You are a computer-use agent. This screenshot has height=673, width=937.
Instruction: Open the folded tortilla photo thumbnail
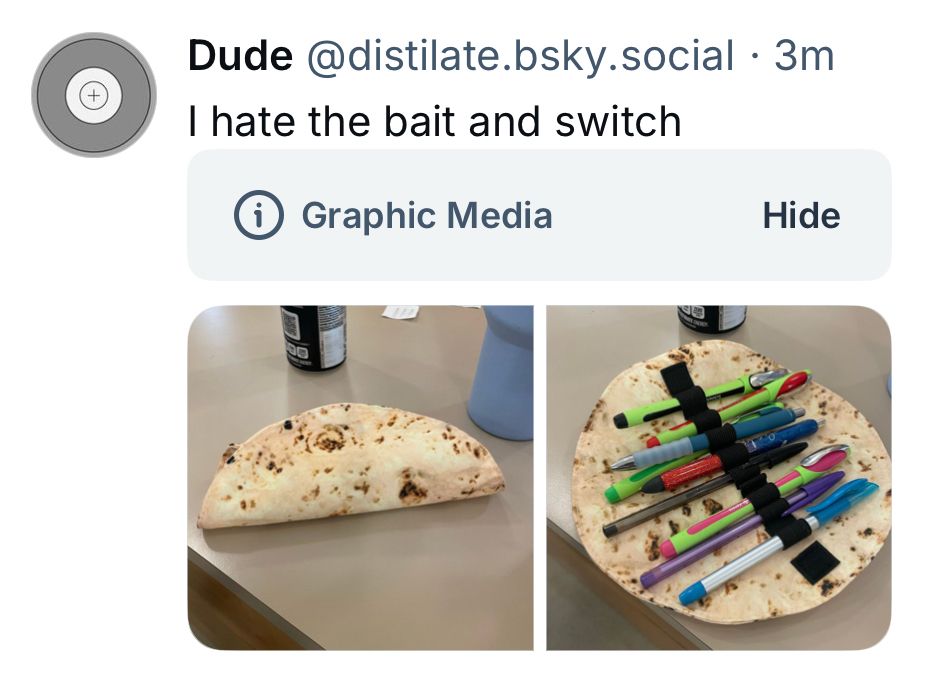coord(360,478)
